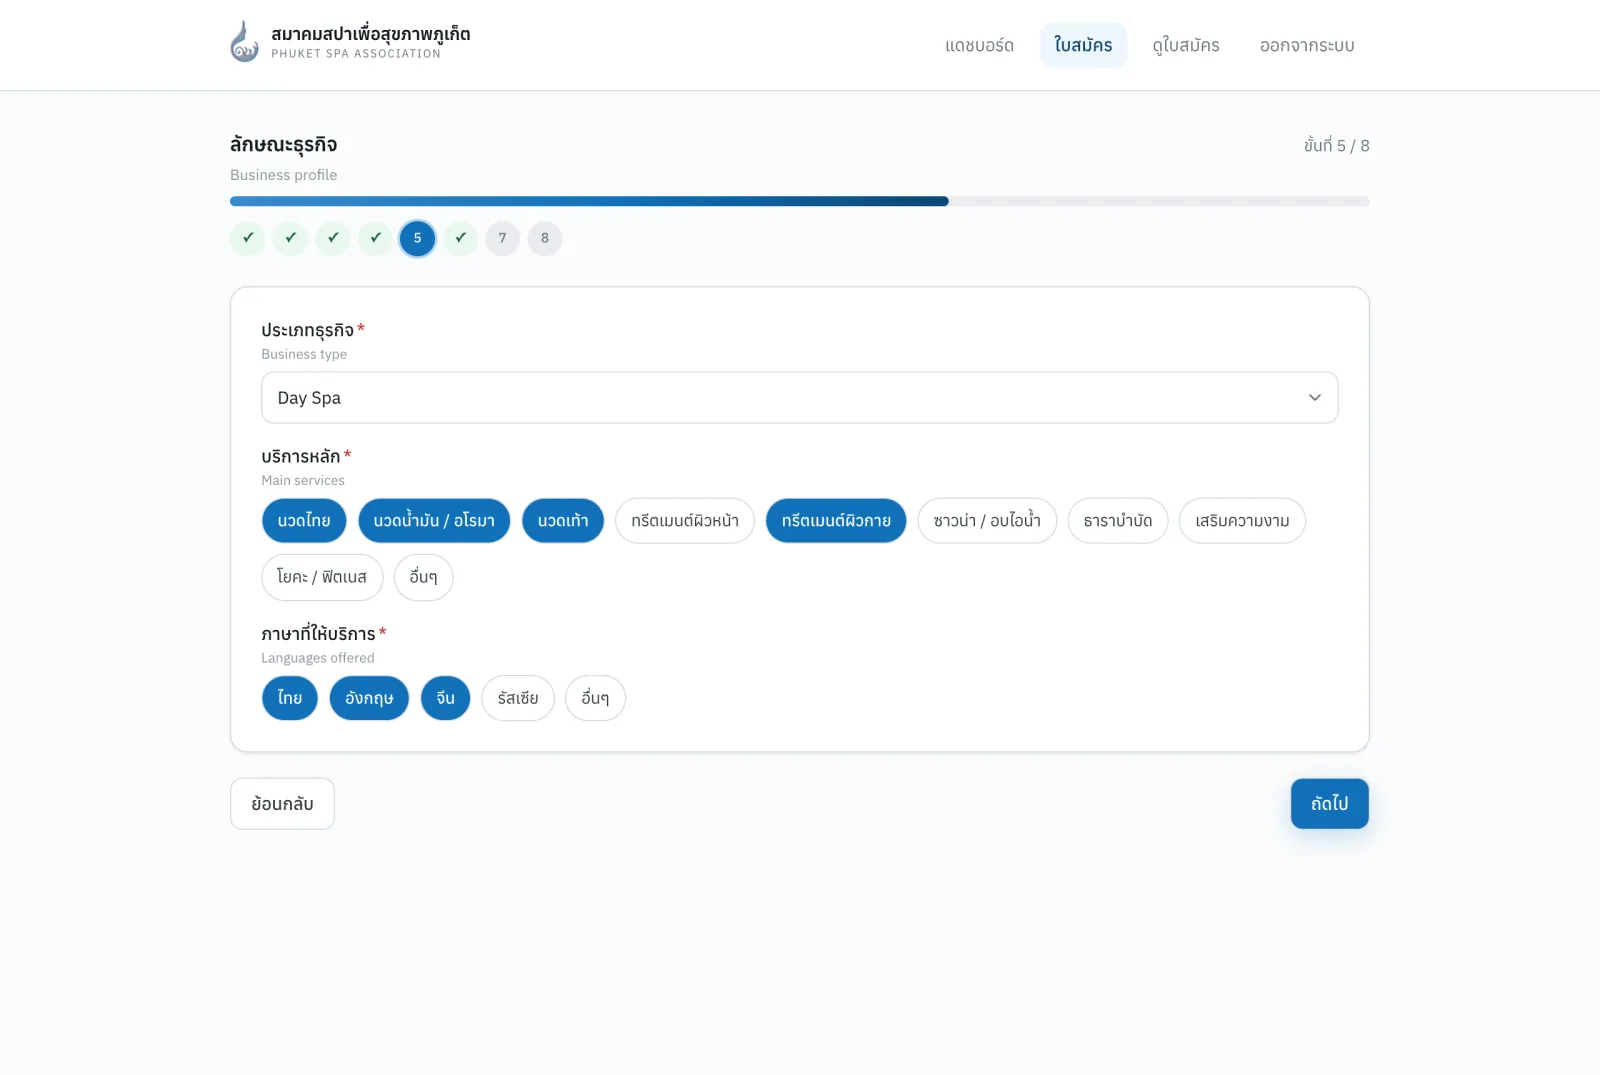Open the Business type dropdown showing Day Spa

tap(800, 398)
